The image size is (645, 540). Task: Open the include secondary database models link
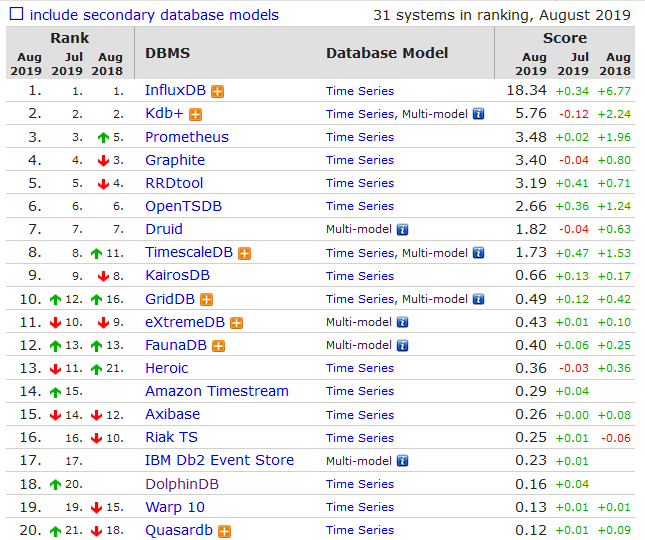(x=154, y=15)
